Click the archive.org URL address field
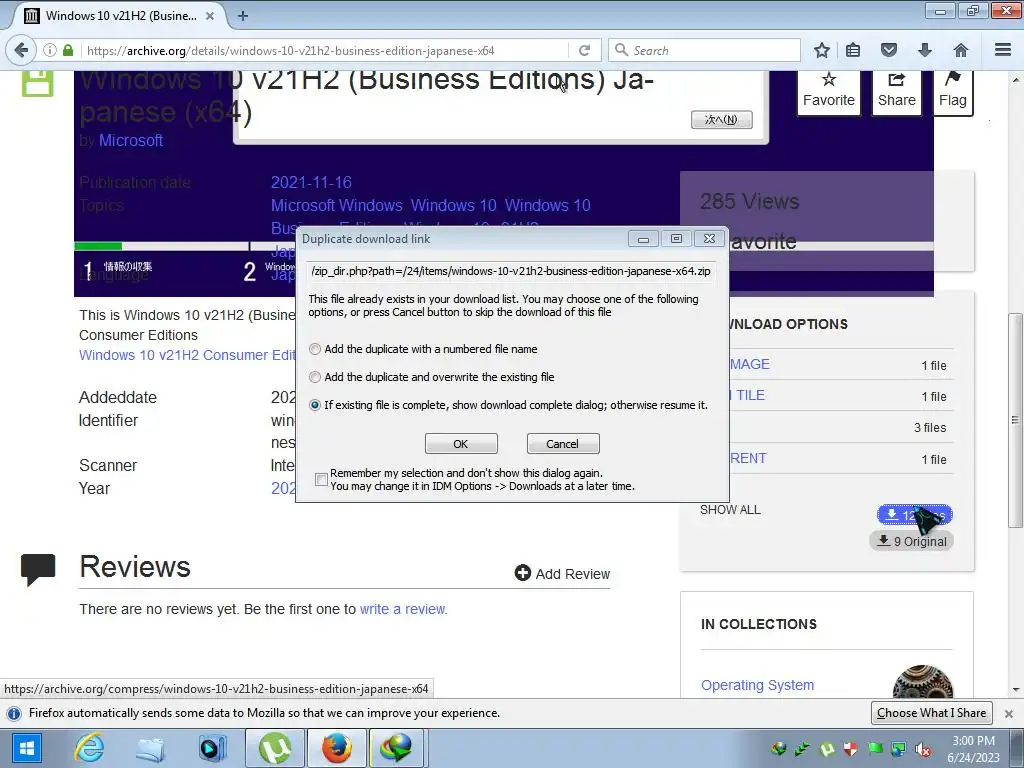 [325, 50]
